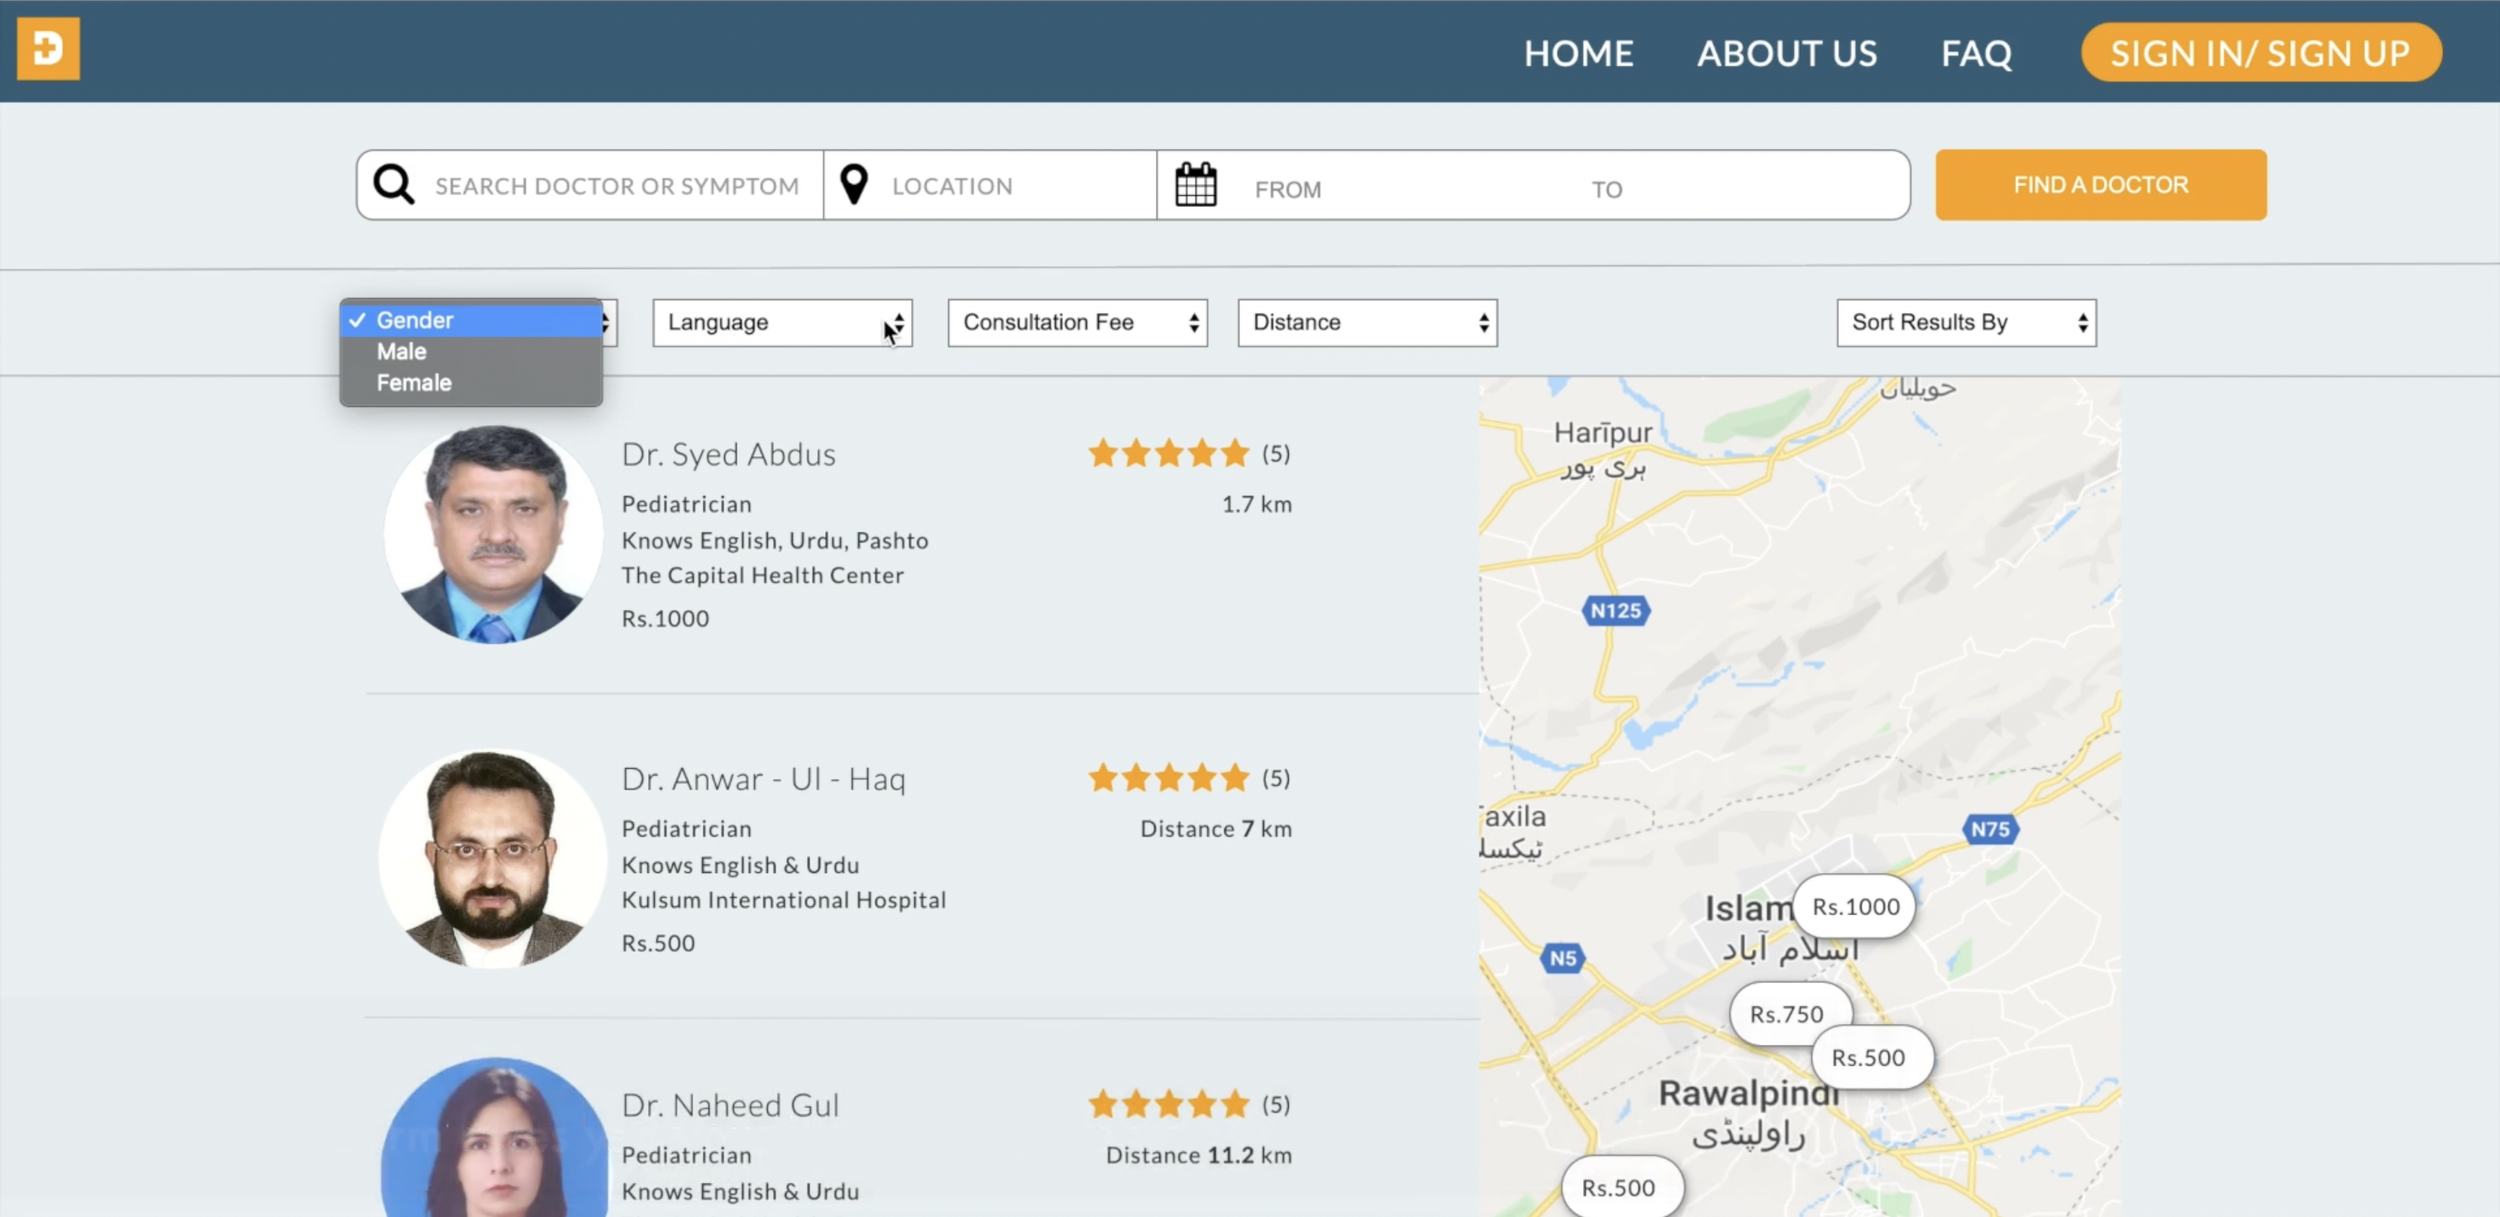Select Male in the Gender list
This screenshot has width=2500, height=1217.
402,352
